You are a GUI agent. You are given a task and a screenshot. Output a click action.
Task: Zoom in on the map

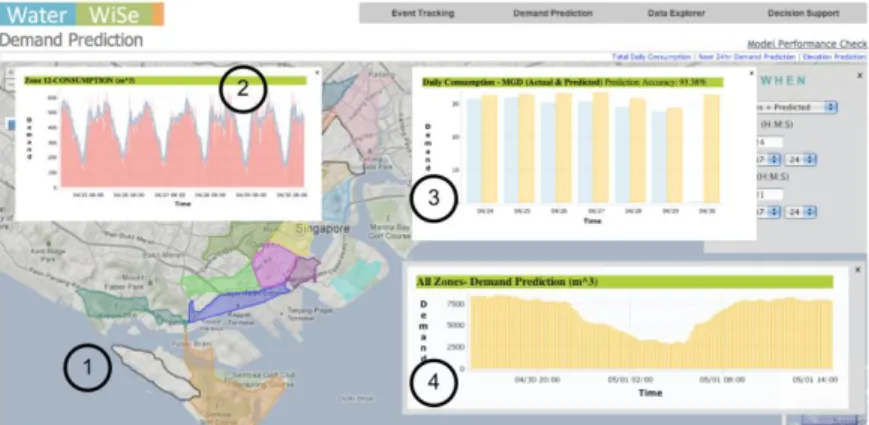(x=9, y=73)
